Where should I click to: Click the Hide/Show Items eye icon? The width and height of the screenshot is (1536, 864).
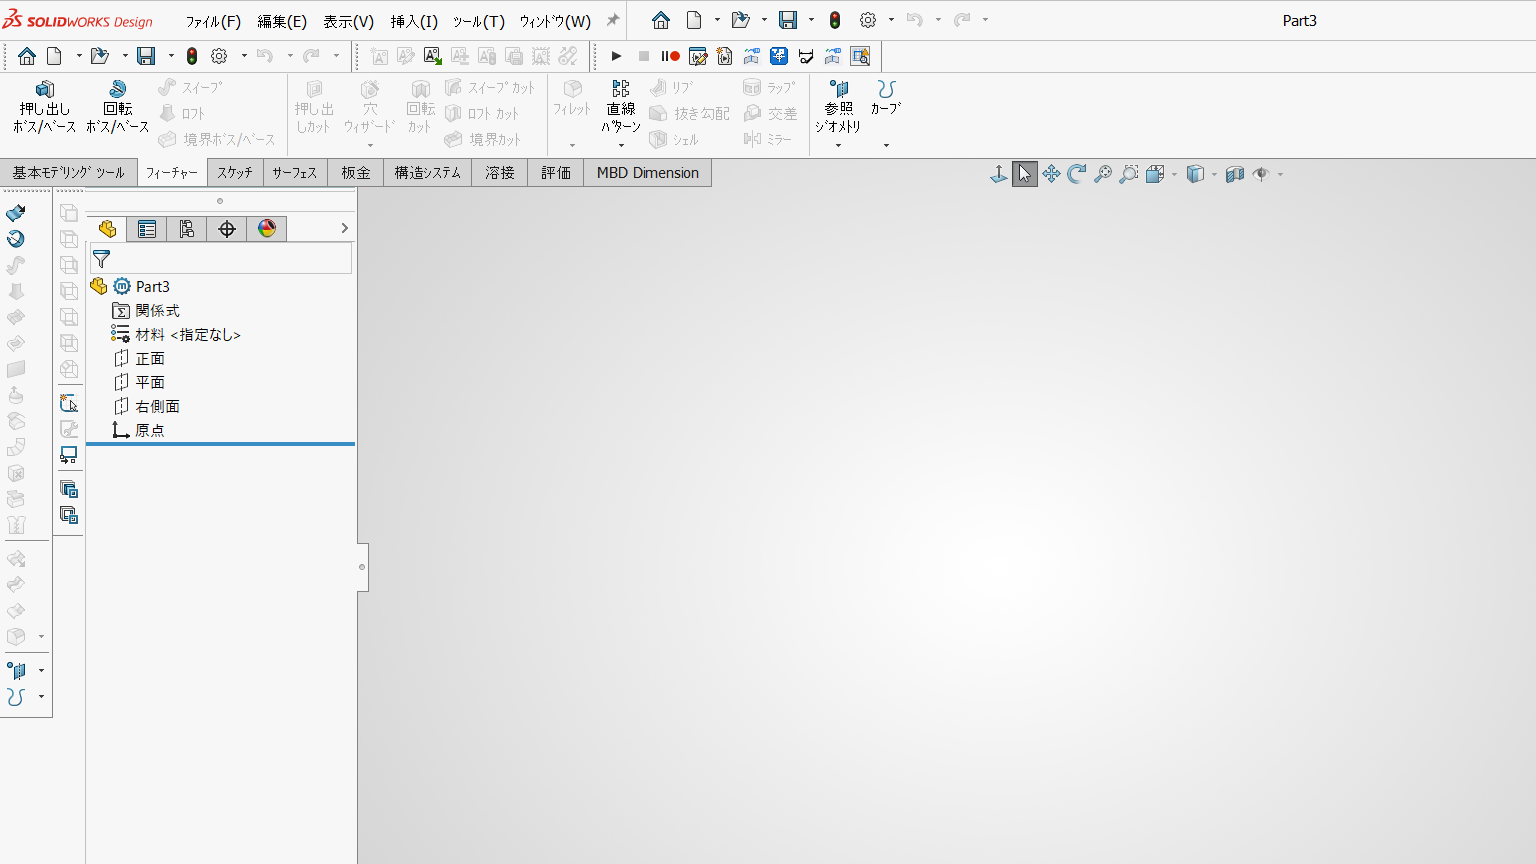(x=1261, y=174)
